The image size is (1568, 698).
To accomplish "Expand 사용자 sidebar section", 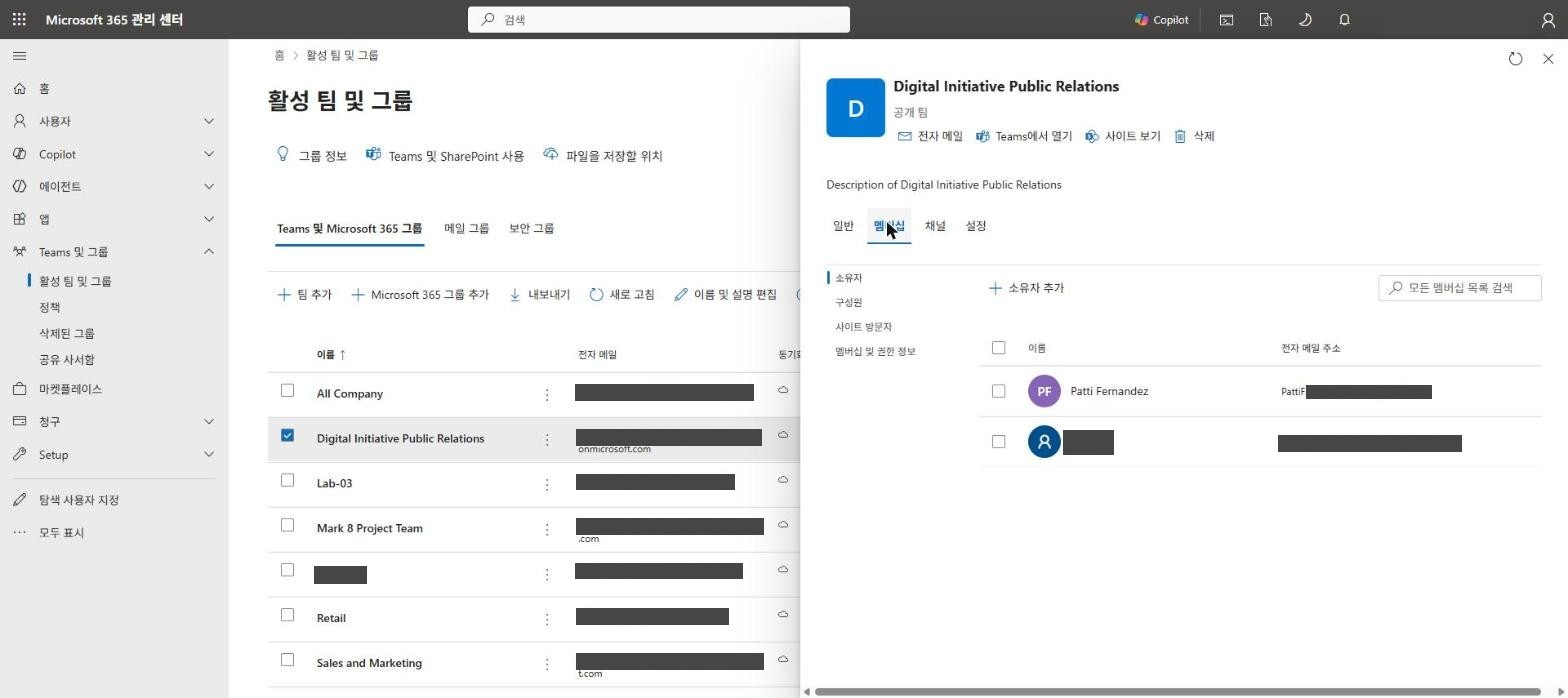I will tap(114, 121).
